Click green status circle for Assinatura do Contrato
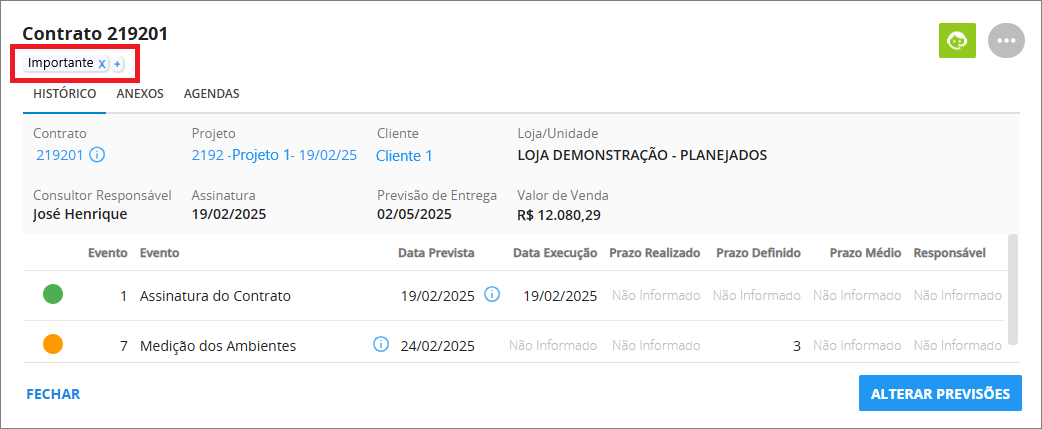Image resolution: width=1042 pixels, height=429 pixels. tap(53, 294)
